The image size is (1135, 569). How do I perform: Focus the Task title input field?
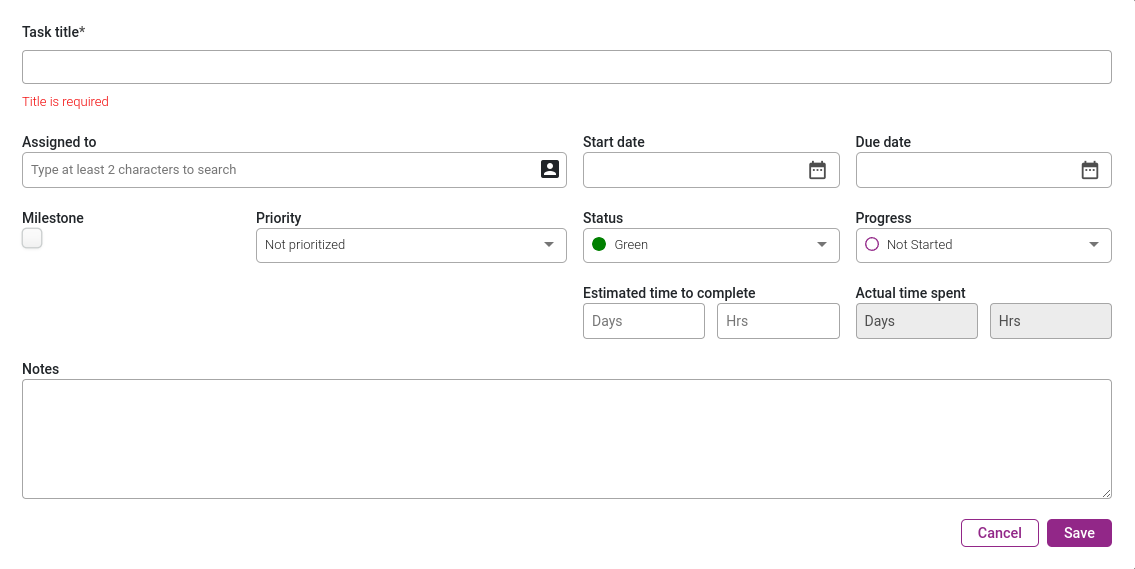[567, 67]
